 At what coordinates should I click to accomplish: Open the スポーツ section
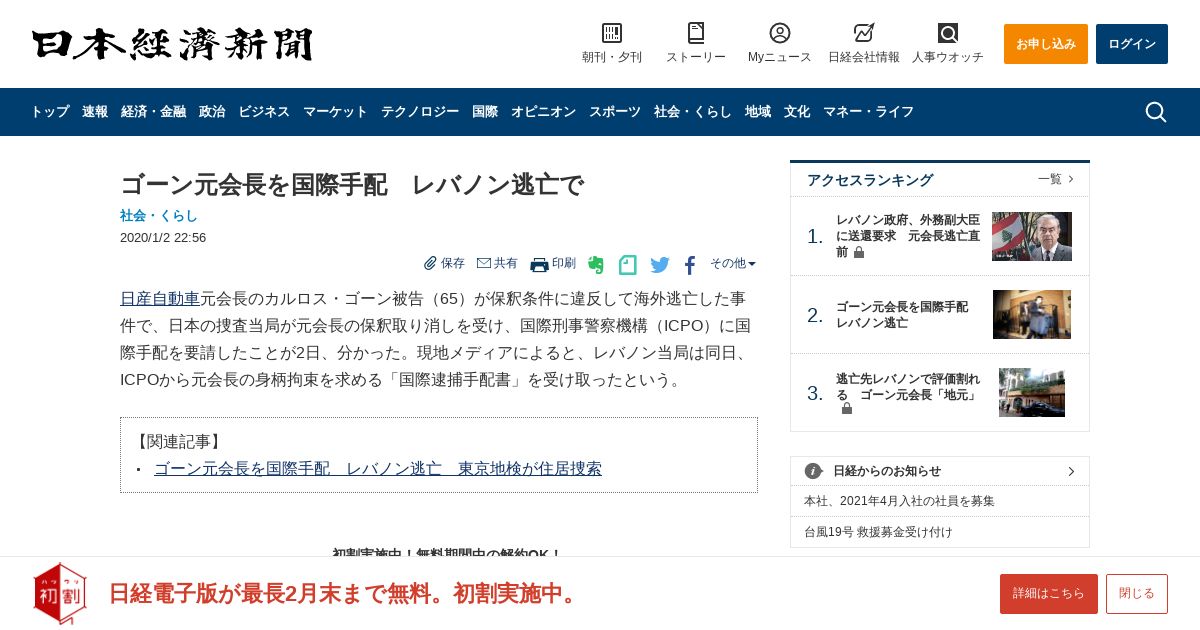(615, 112)
